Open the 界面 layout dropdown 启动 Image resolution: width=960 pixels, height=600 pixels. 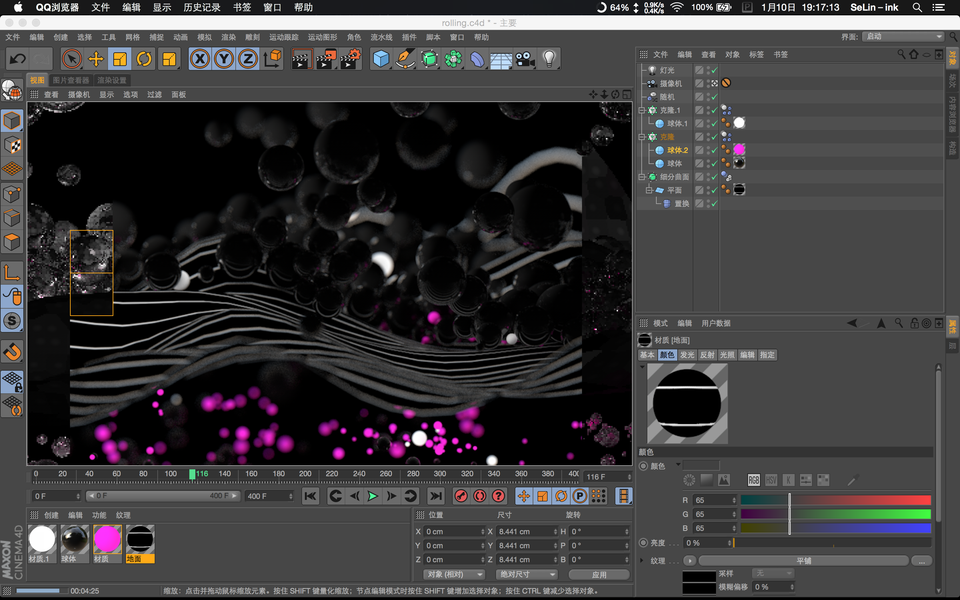click(x=904, y=37)
